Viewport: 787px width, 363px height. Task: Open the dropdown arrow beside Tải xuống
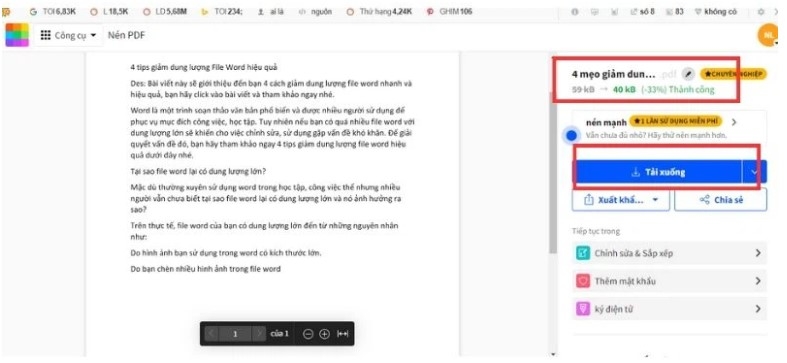[754, 172]
